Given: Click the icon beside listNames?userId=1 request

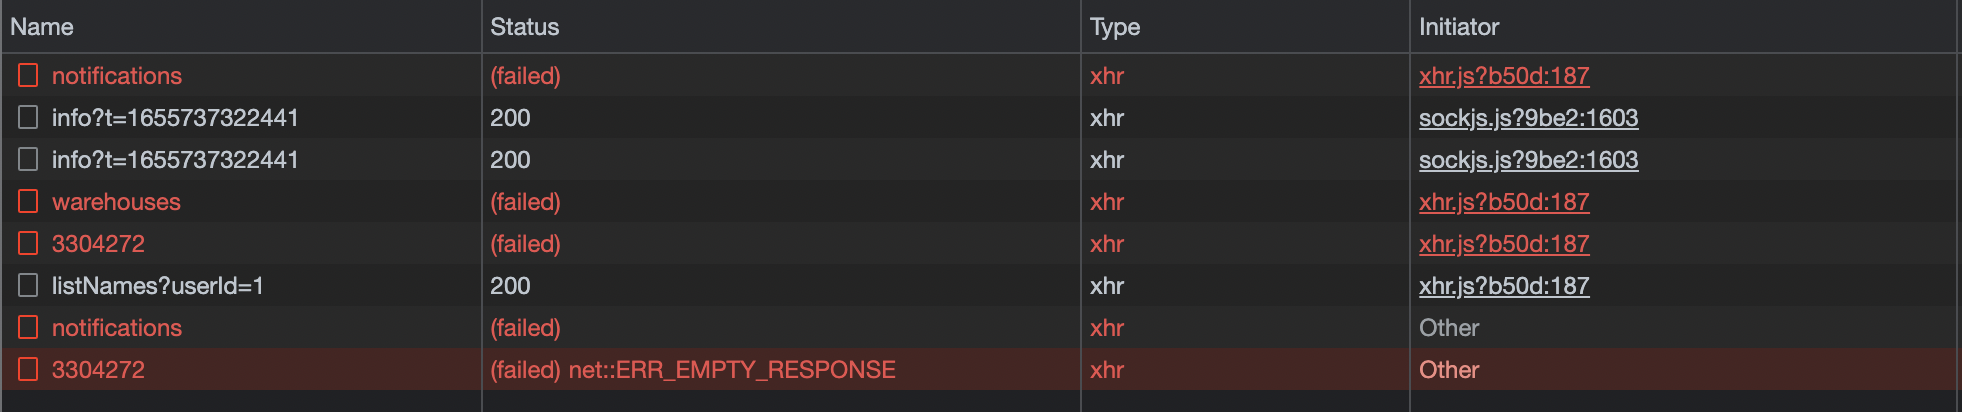Looking at the screenshot, I should (x=28, y=286).
